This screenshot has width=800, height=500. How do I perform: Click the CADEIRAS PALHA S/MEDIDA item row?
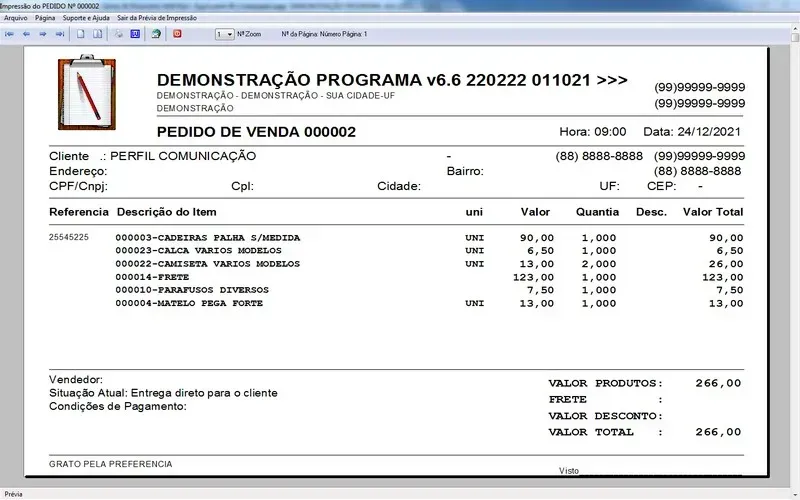click(208, 238)
